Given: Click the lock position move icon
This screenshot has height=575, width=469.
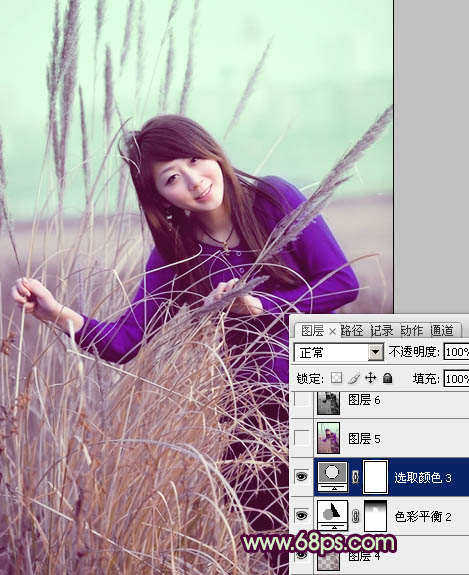Looking at the screenshot, I should [x=371, y=378].
